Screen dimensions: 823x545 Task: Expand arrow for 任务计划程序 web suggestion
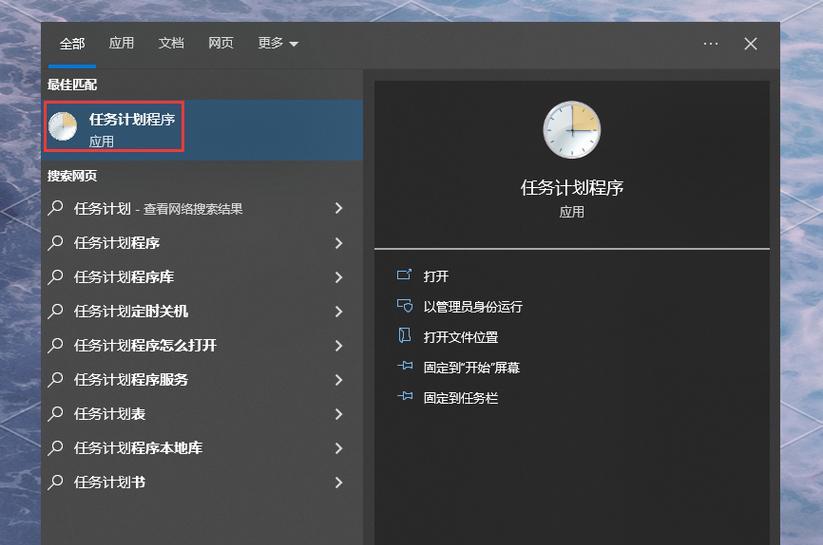point(339,243)
